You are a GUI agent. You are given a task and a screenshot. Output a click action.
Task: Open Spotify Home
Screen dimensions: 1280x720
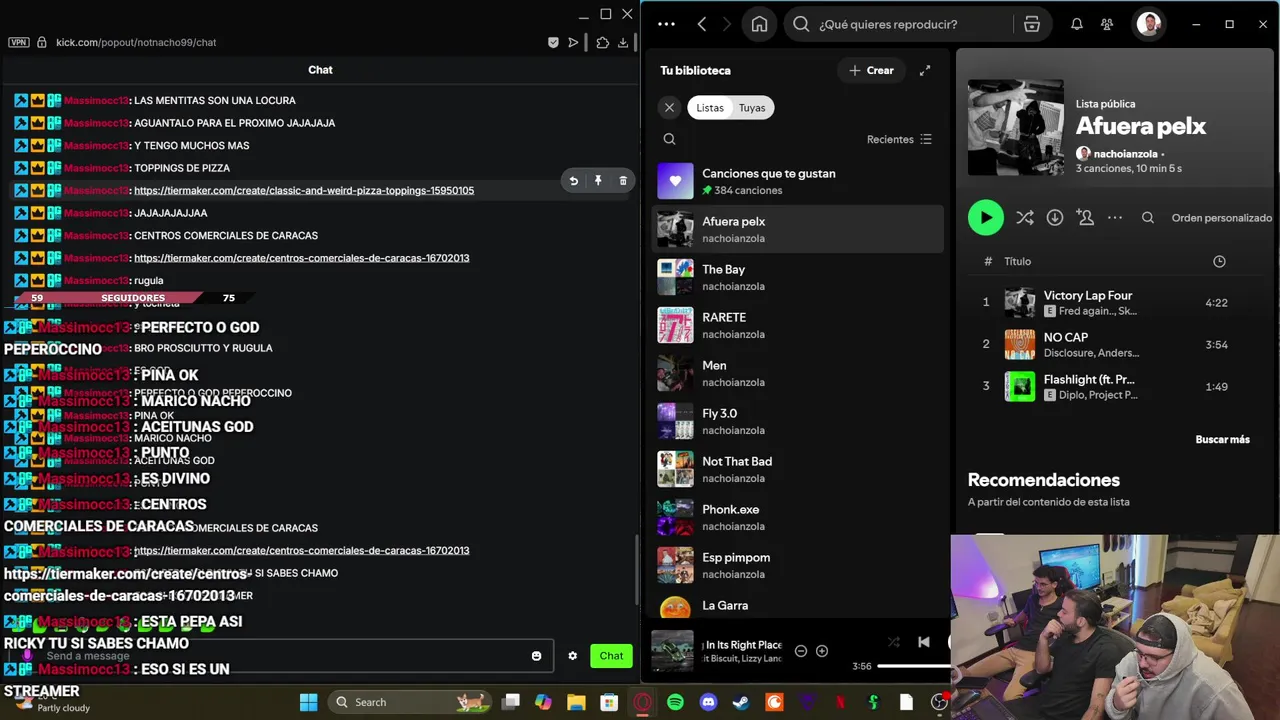[760, 24]
